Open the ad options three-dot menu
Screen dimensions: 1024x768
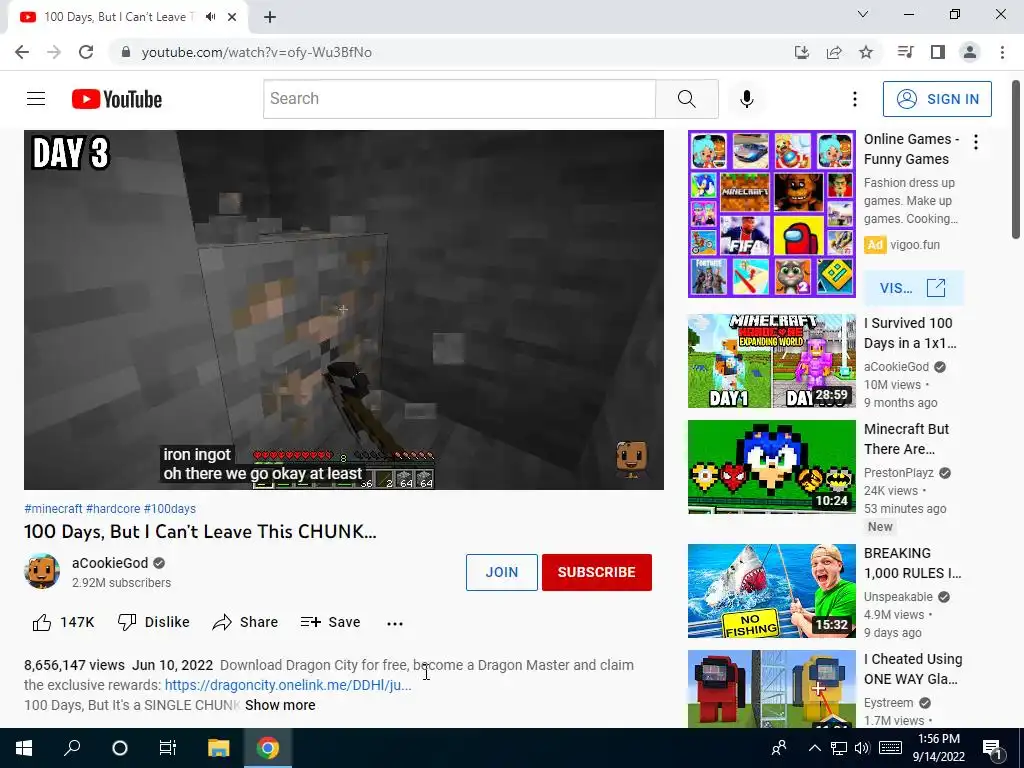point(976,142)
